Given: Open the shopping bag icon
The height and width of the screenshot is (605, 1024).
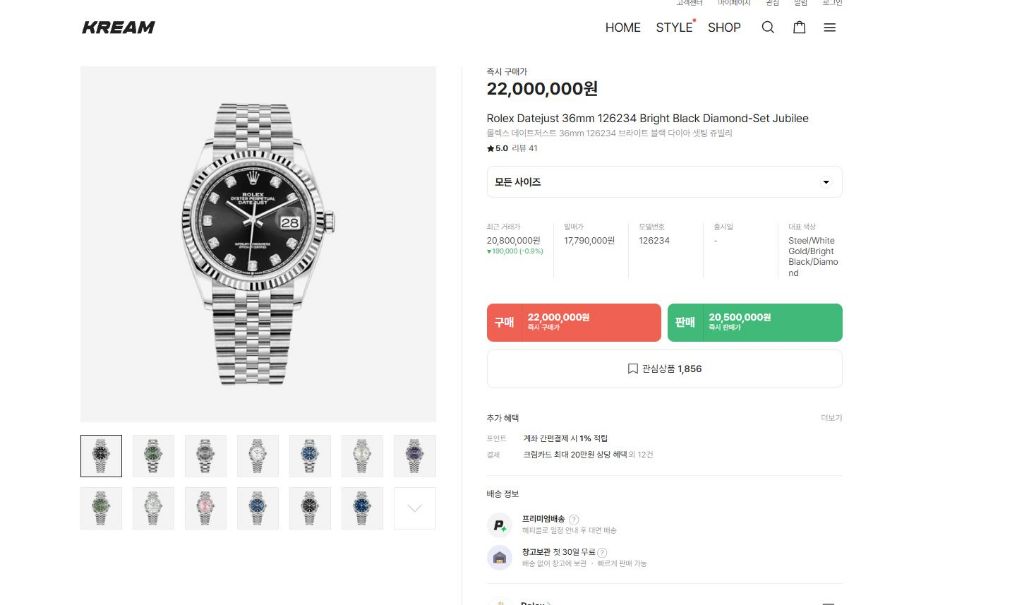Looking at the screenshot, I should [799, 27].
